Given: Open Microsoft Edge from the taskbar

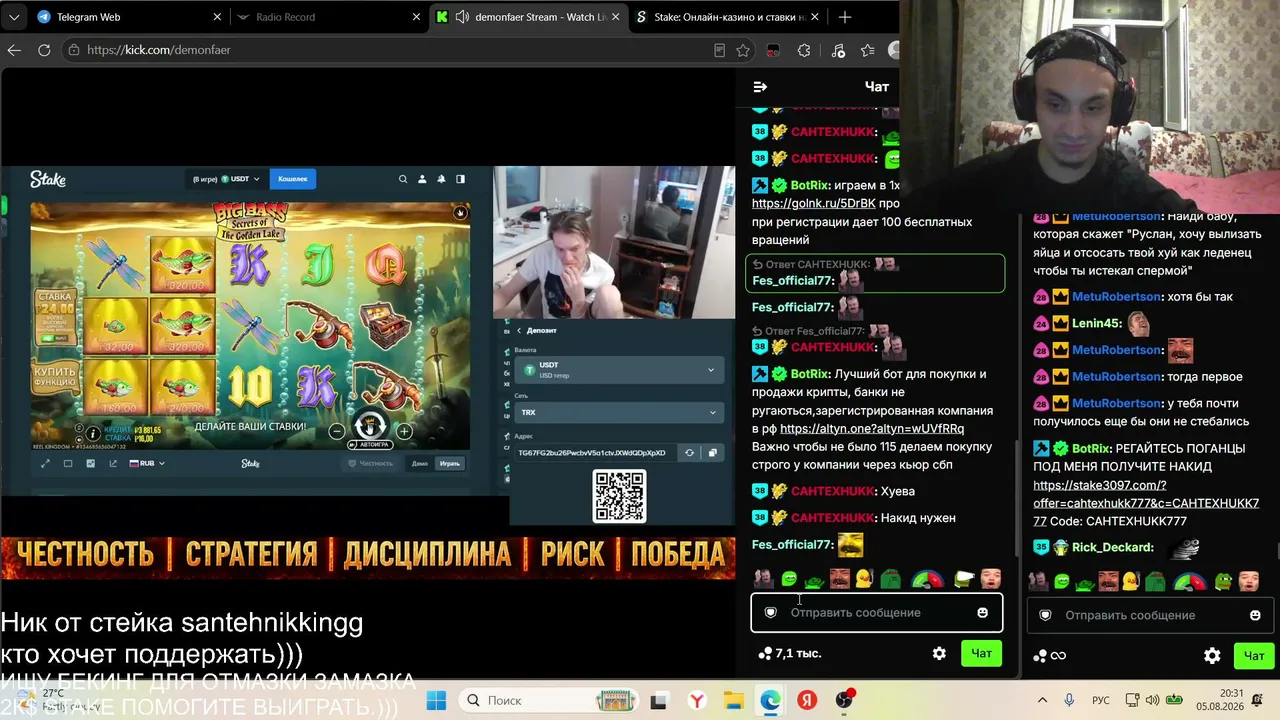Looking at the screenshot, I should point(770,700).
